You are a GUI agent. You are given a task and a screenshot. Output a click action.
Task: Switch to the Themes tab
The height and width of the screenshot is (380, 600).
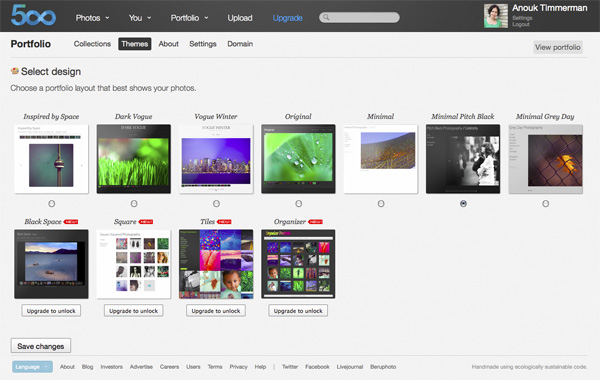(135, 44)
